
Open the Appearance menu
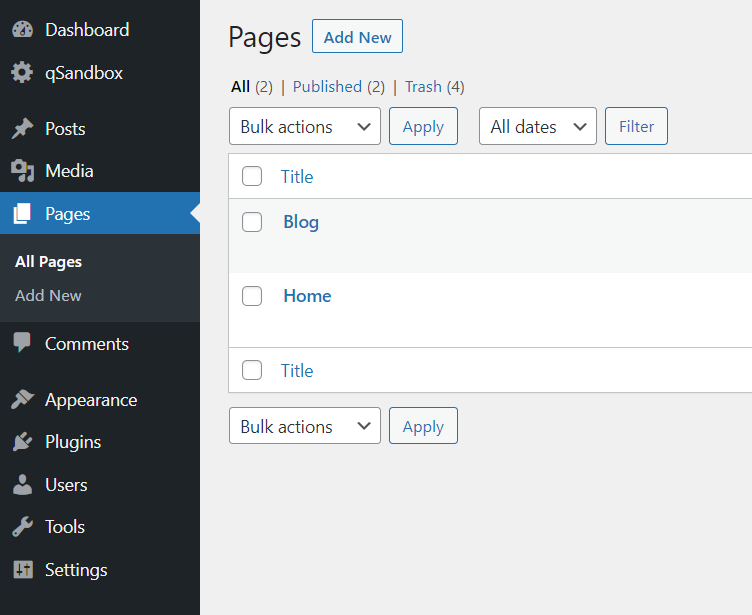tap(100, 400)
